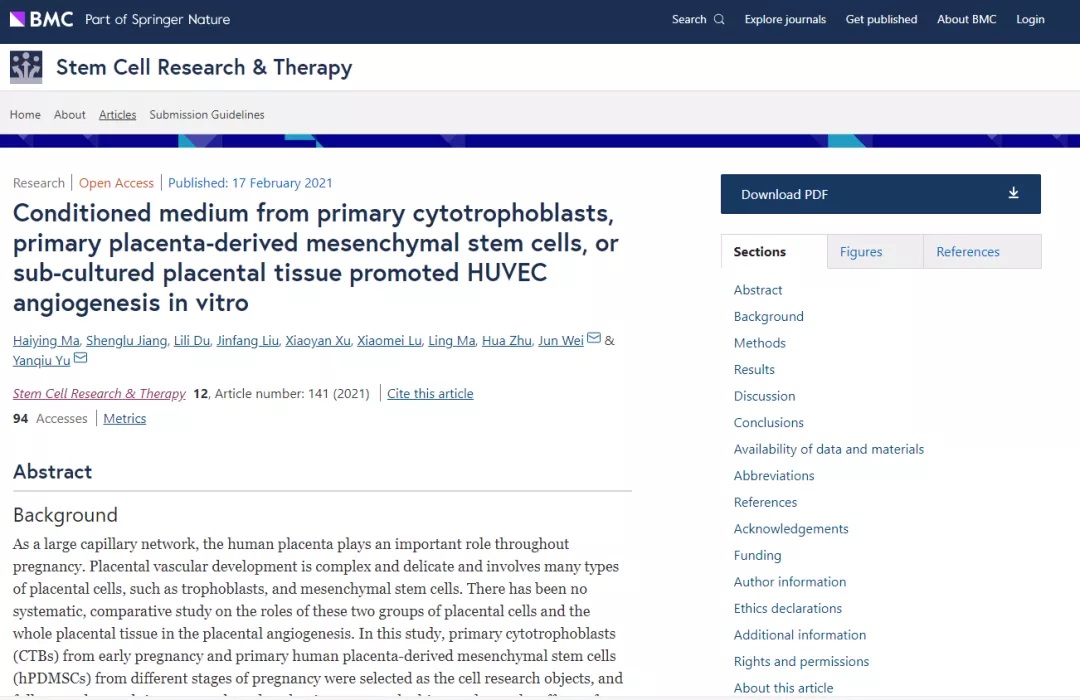Switch to the Figures tab
The width and height of the screenshot is (1080, 700).
pyautogui.click(x=860, y=252)
